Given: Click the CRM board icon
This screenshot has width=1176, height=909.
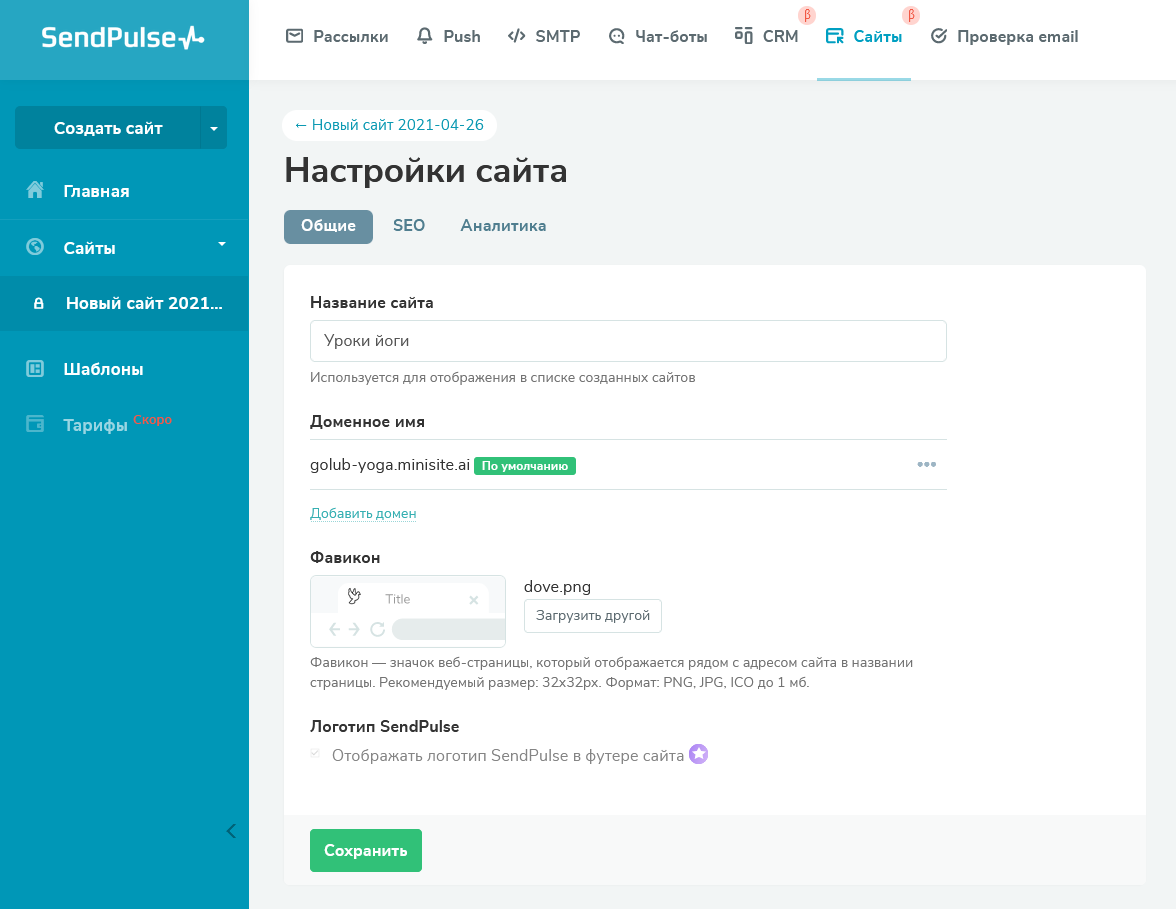Looking at the screenshot, I should [x=743, y=35].
